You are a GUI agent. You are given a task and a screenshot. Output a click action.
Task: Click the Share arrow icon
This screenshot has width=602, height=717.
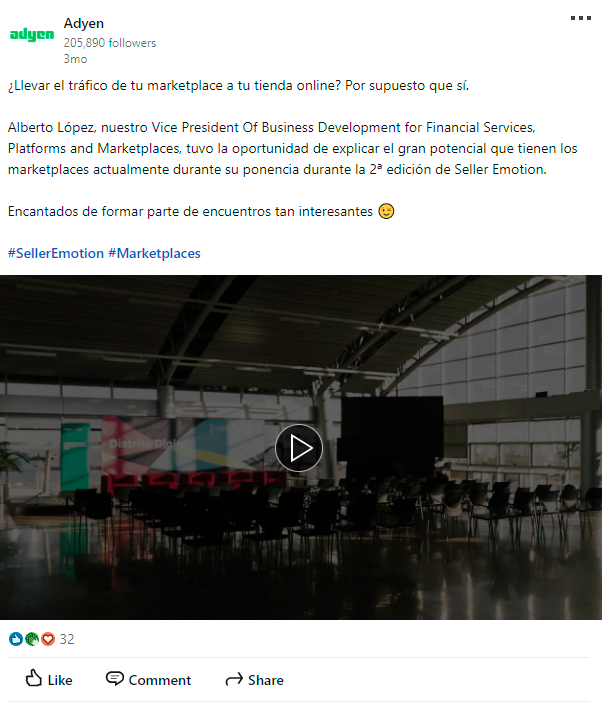(x=234, y=680)
